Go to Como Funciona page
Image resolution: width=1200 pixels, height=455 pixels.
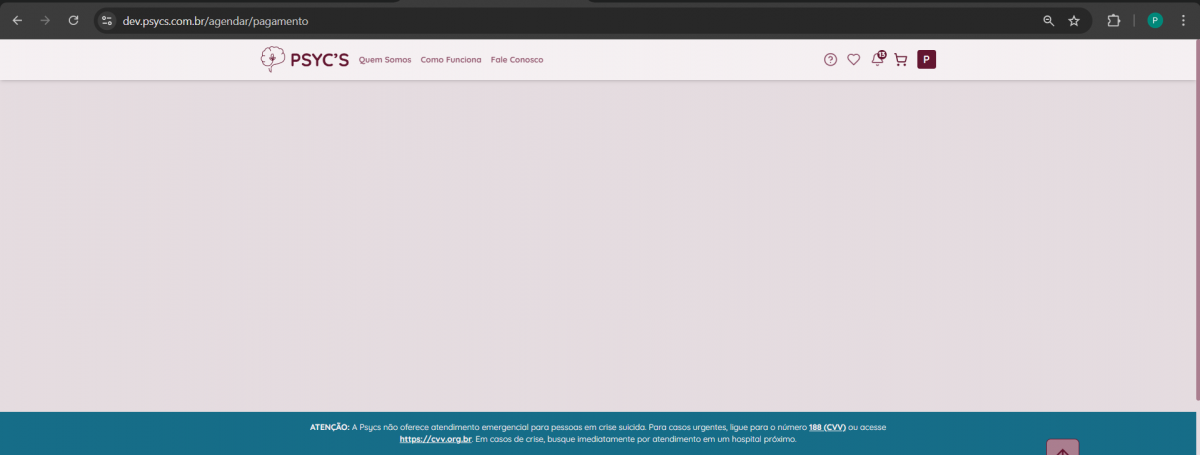pos(451,60)
